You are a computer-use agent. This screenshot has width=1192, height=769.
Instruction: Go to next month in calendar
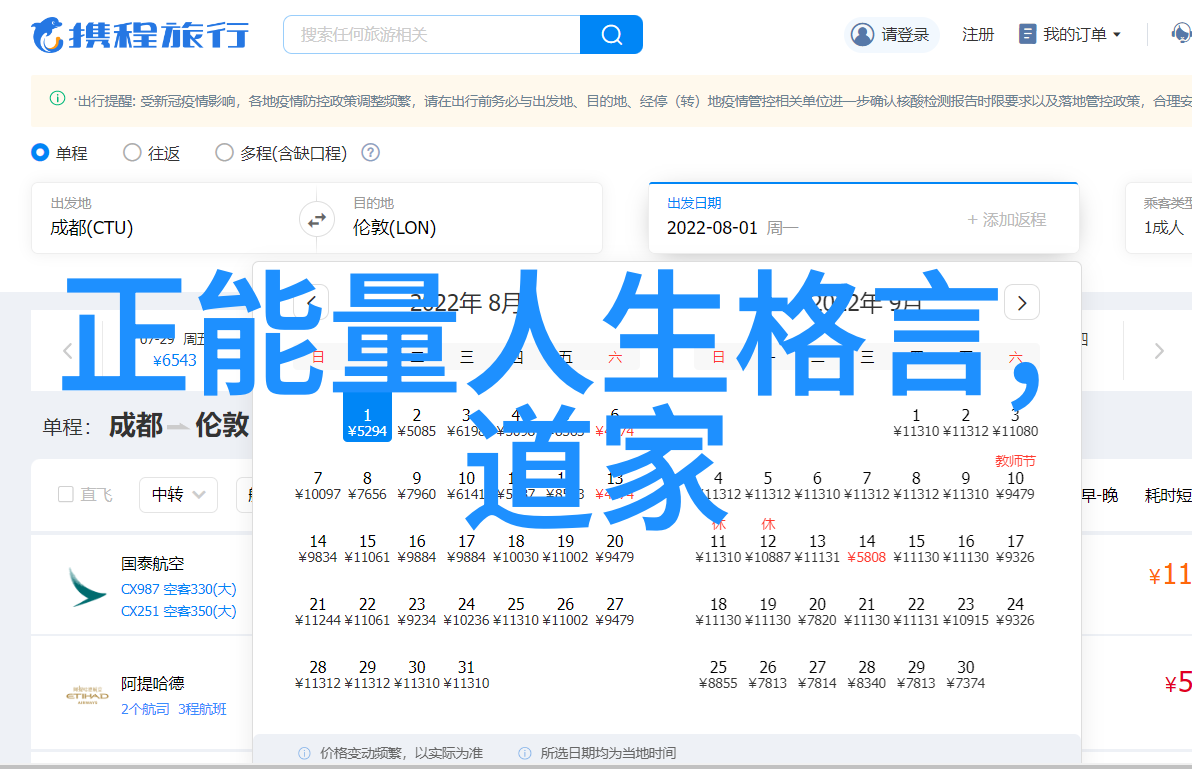[x=1021, y=302]
